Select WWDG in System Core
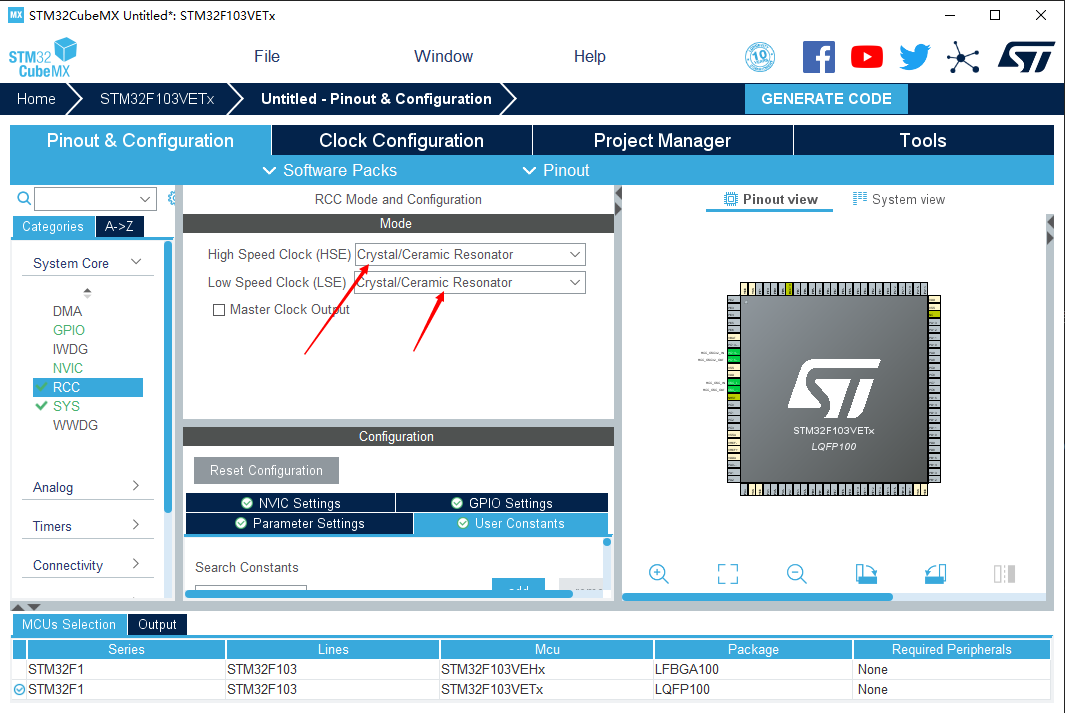Screen dimensions: 1065x713 (x=75, y=425)
